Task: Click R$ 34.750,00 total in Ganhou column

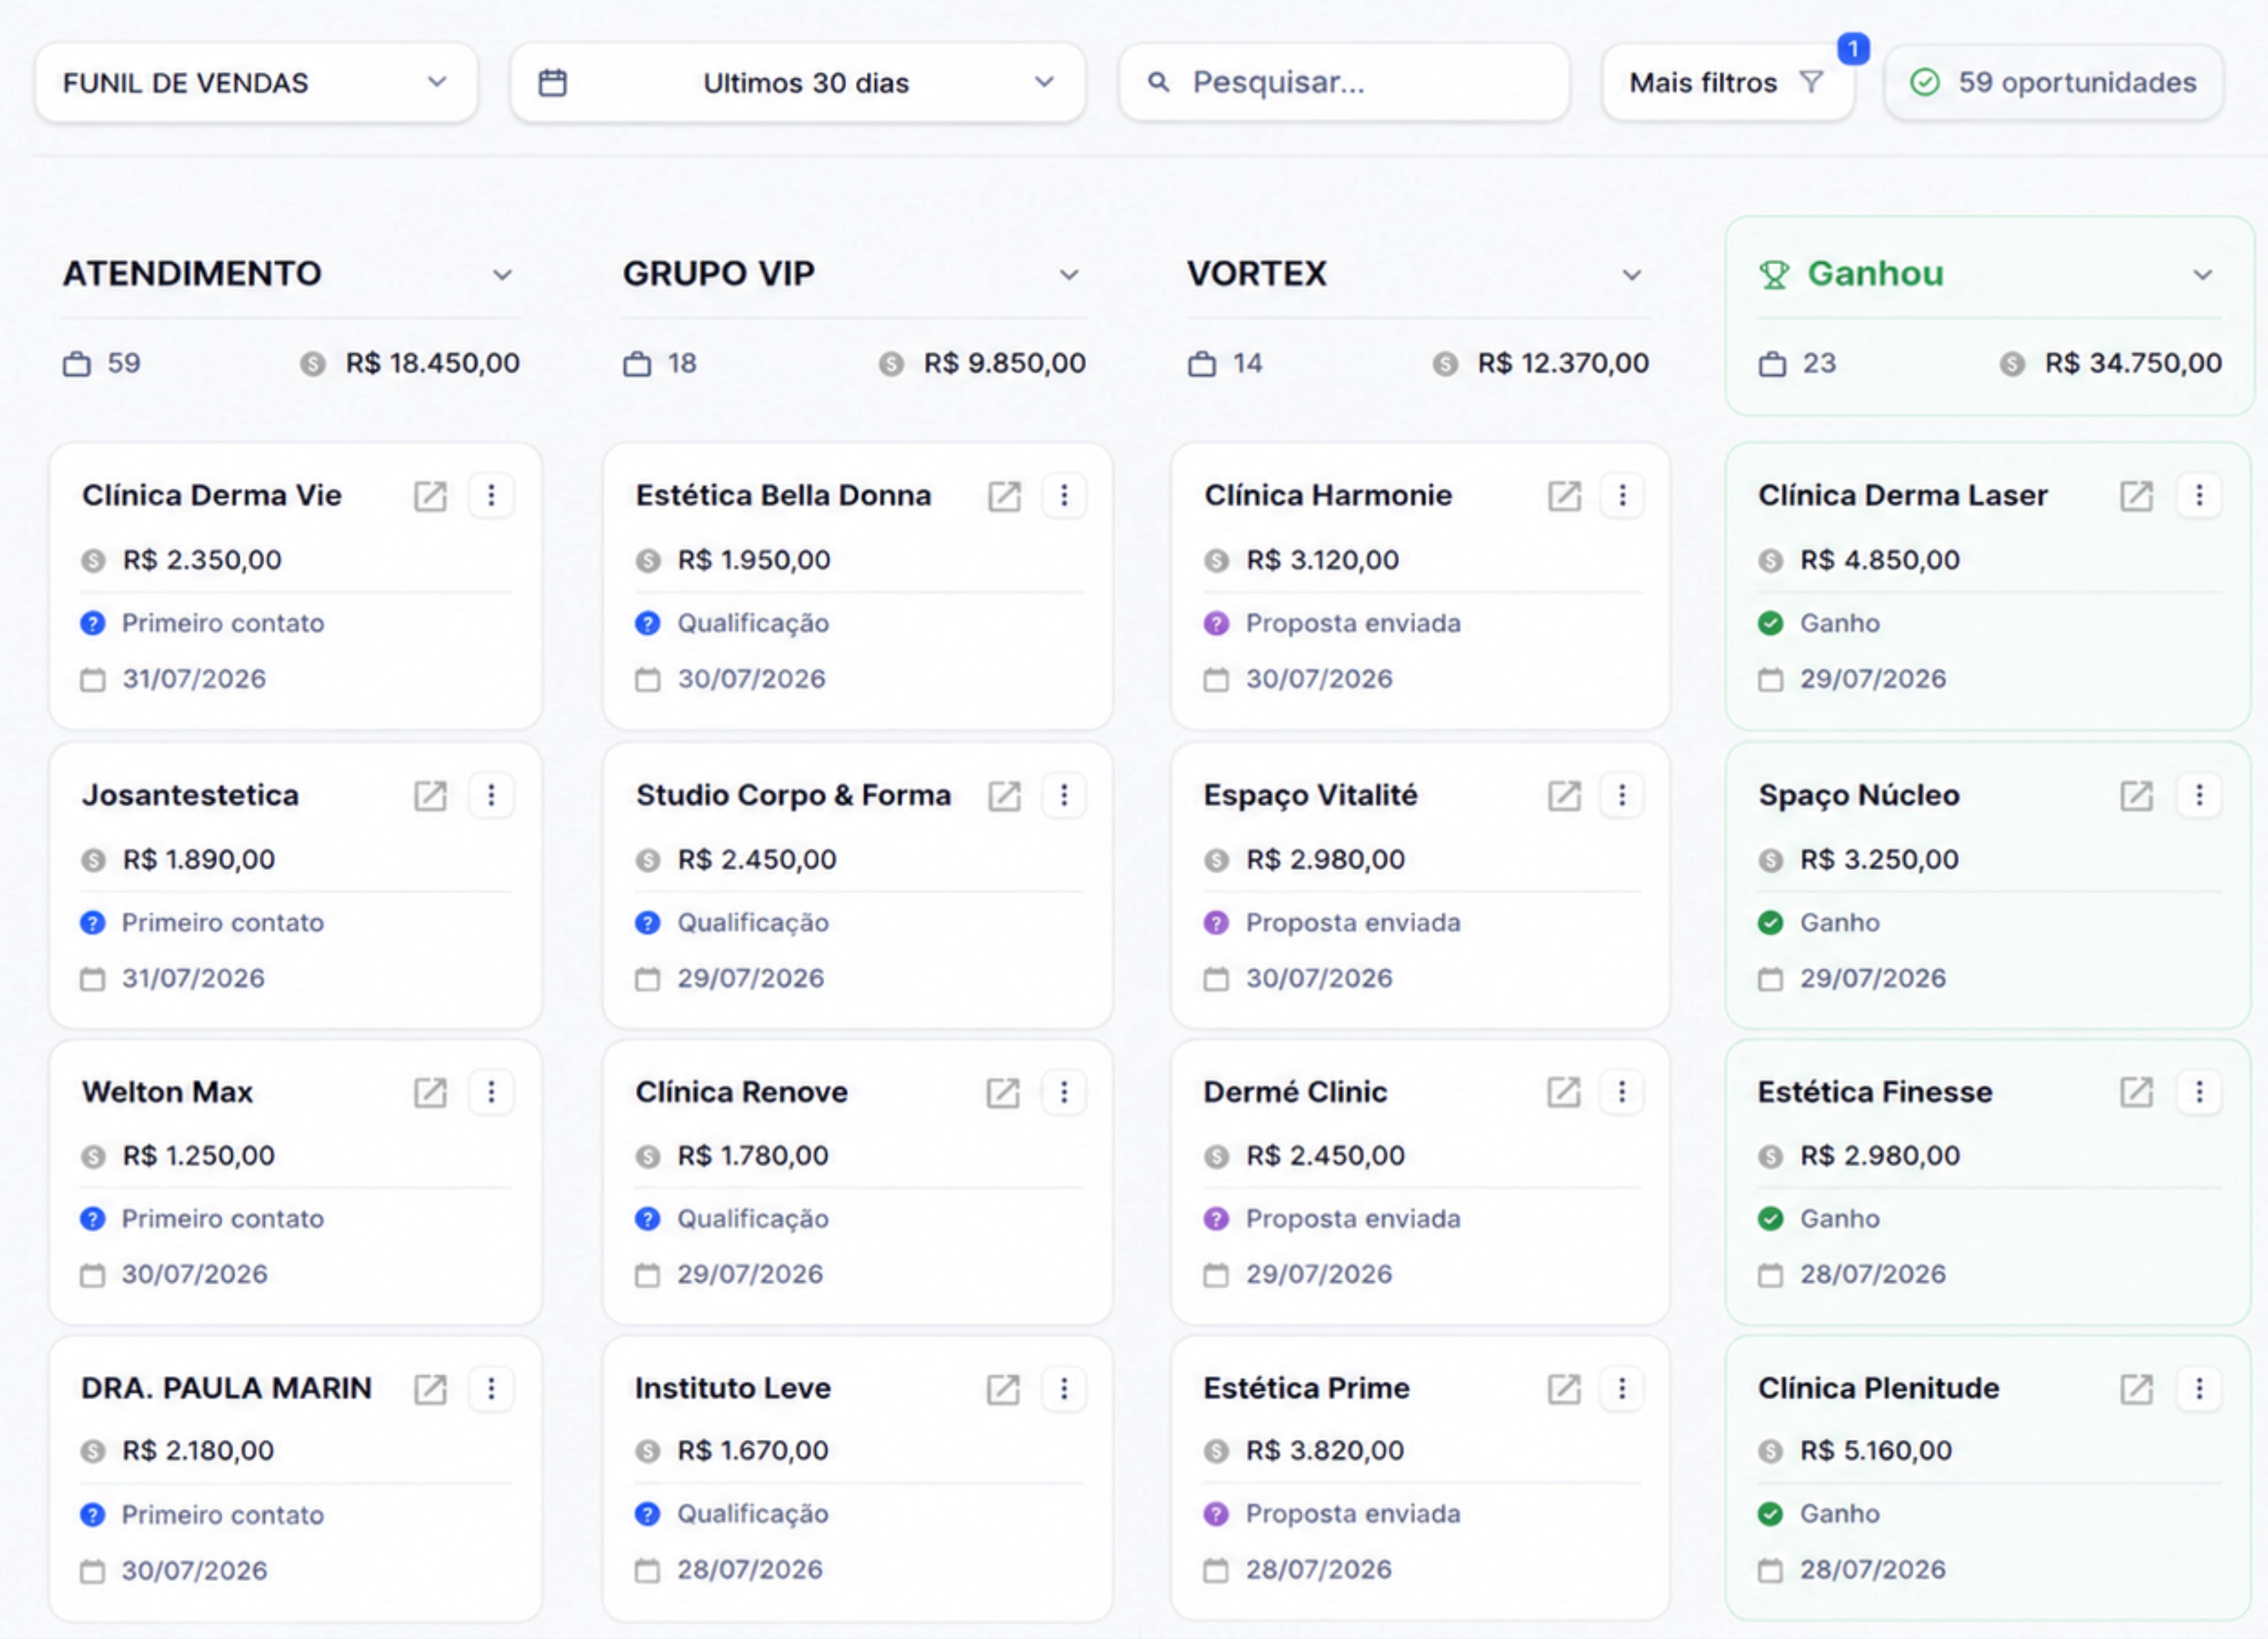Action: click(2133, 364)
